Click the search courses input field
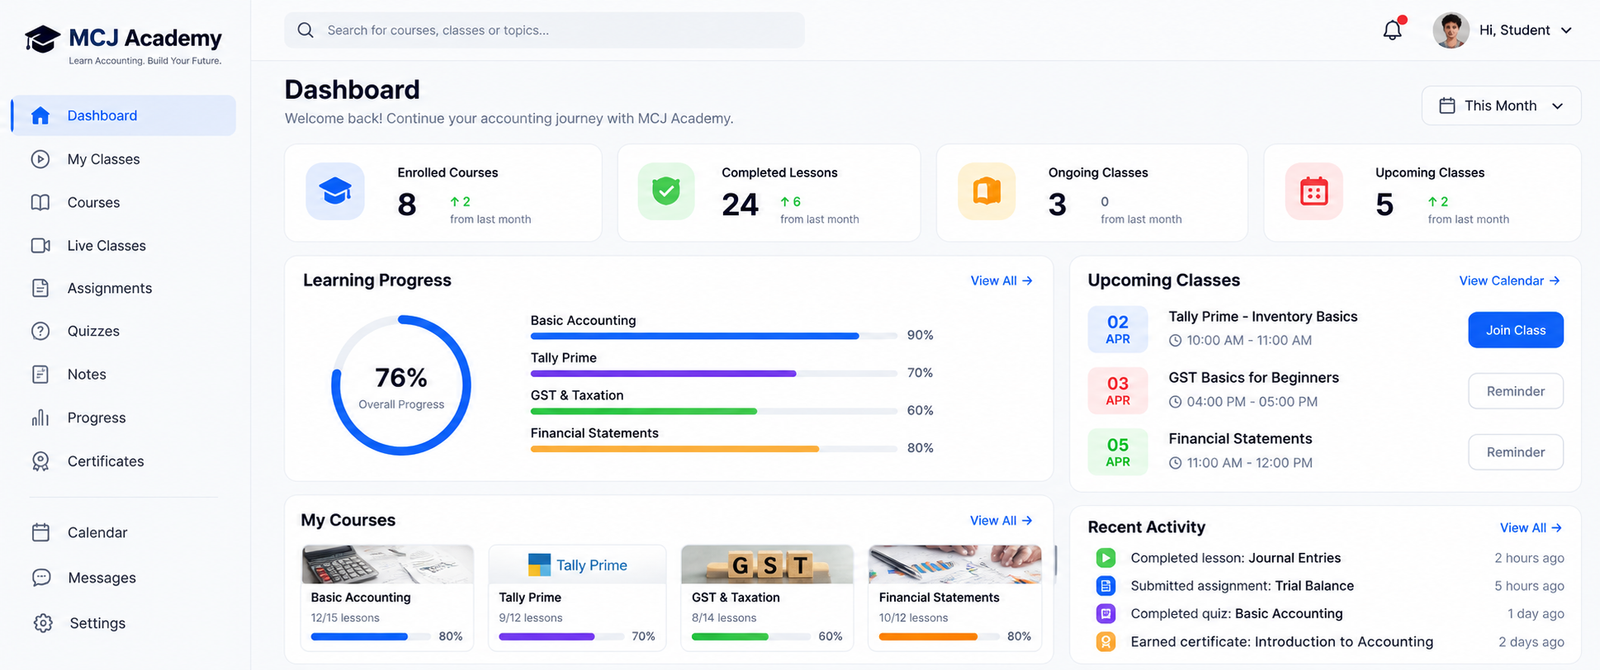This screenshot has height=670, width=1600. pyautogui.click(x=544, y=30)
